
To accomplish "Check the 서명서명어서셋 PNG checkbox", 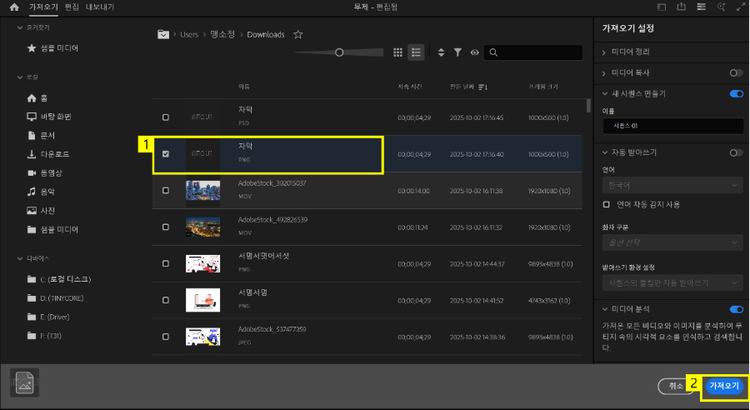I will [165, 264].
